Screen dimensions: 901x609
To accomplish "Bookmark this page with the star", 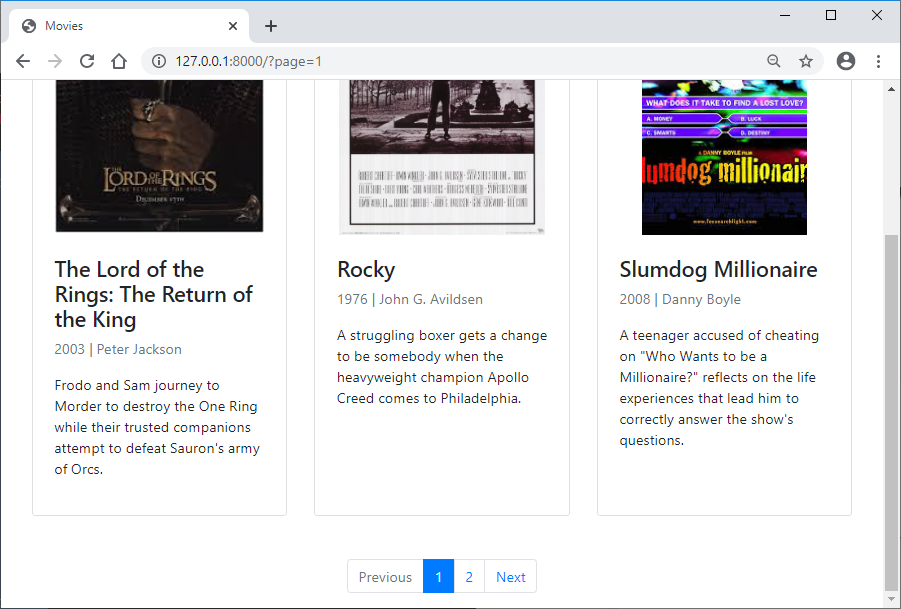I will click(x=806, y=61).
